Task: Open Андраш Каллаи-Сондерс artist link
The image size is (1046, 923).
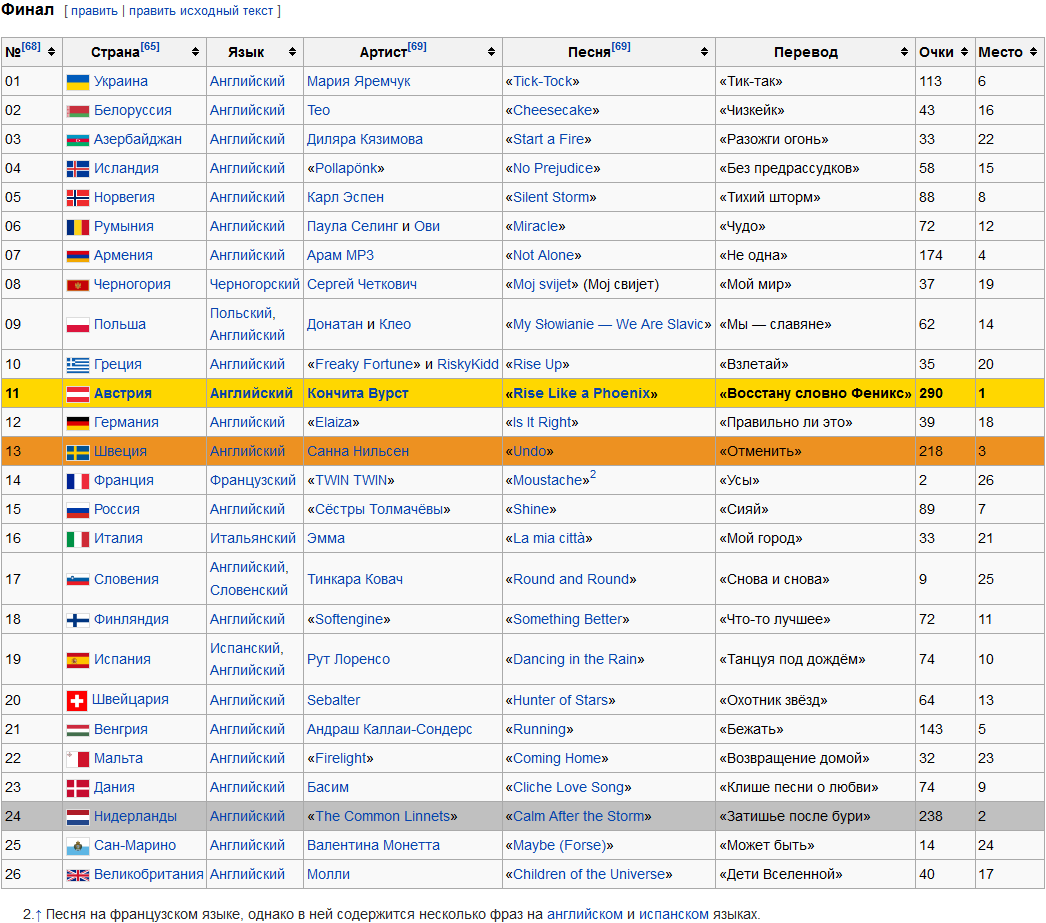Action: [x=390, y=730]
